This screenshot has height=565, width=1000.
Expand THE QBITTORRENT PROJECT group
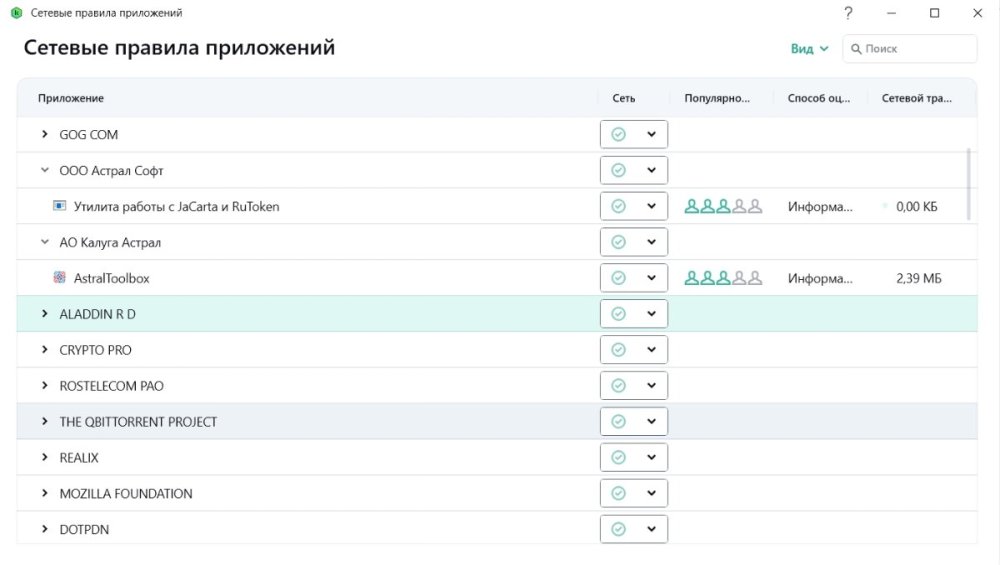click(45, 422)
